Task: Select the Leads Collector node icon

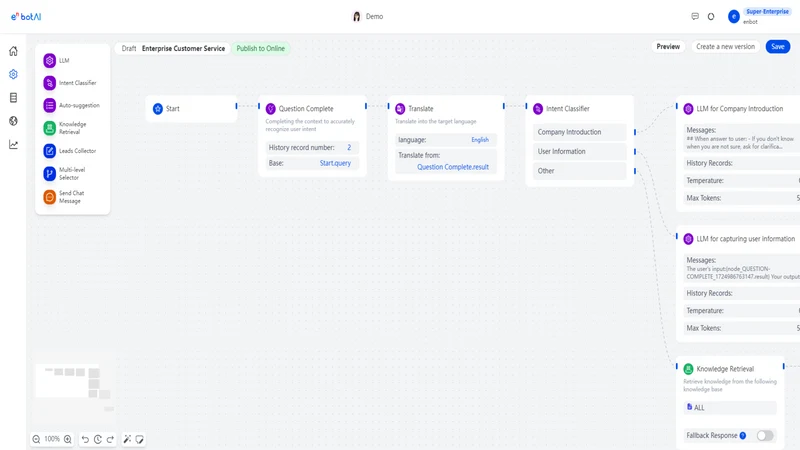Action: 49,151
